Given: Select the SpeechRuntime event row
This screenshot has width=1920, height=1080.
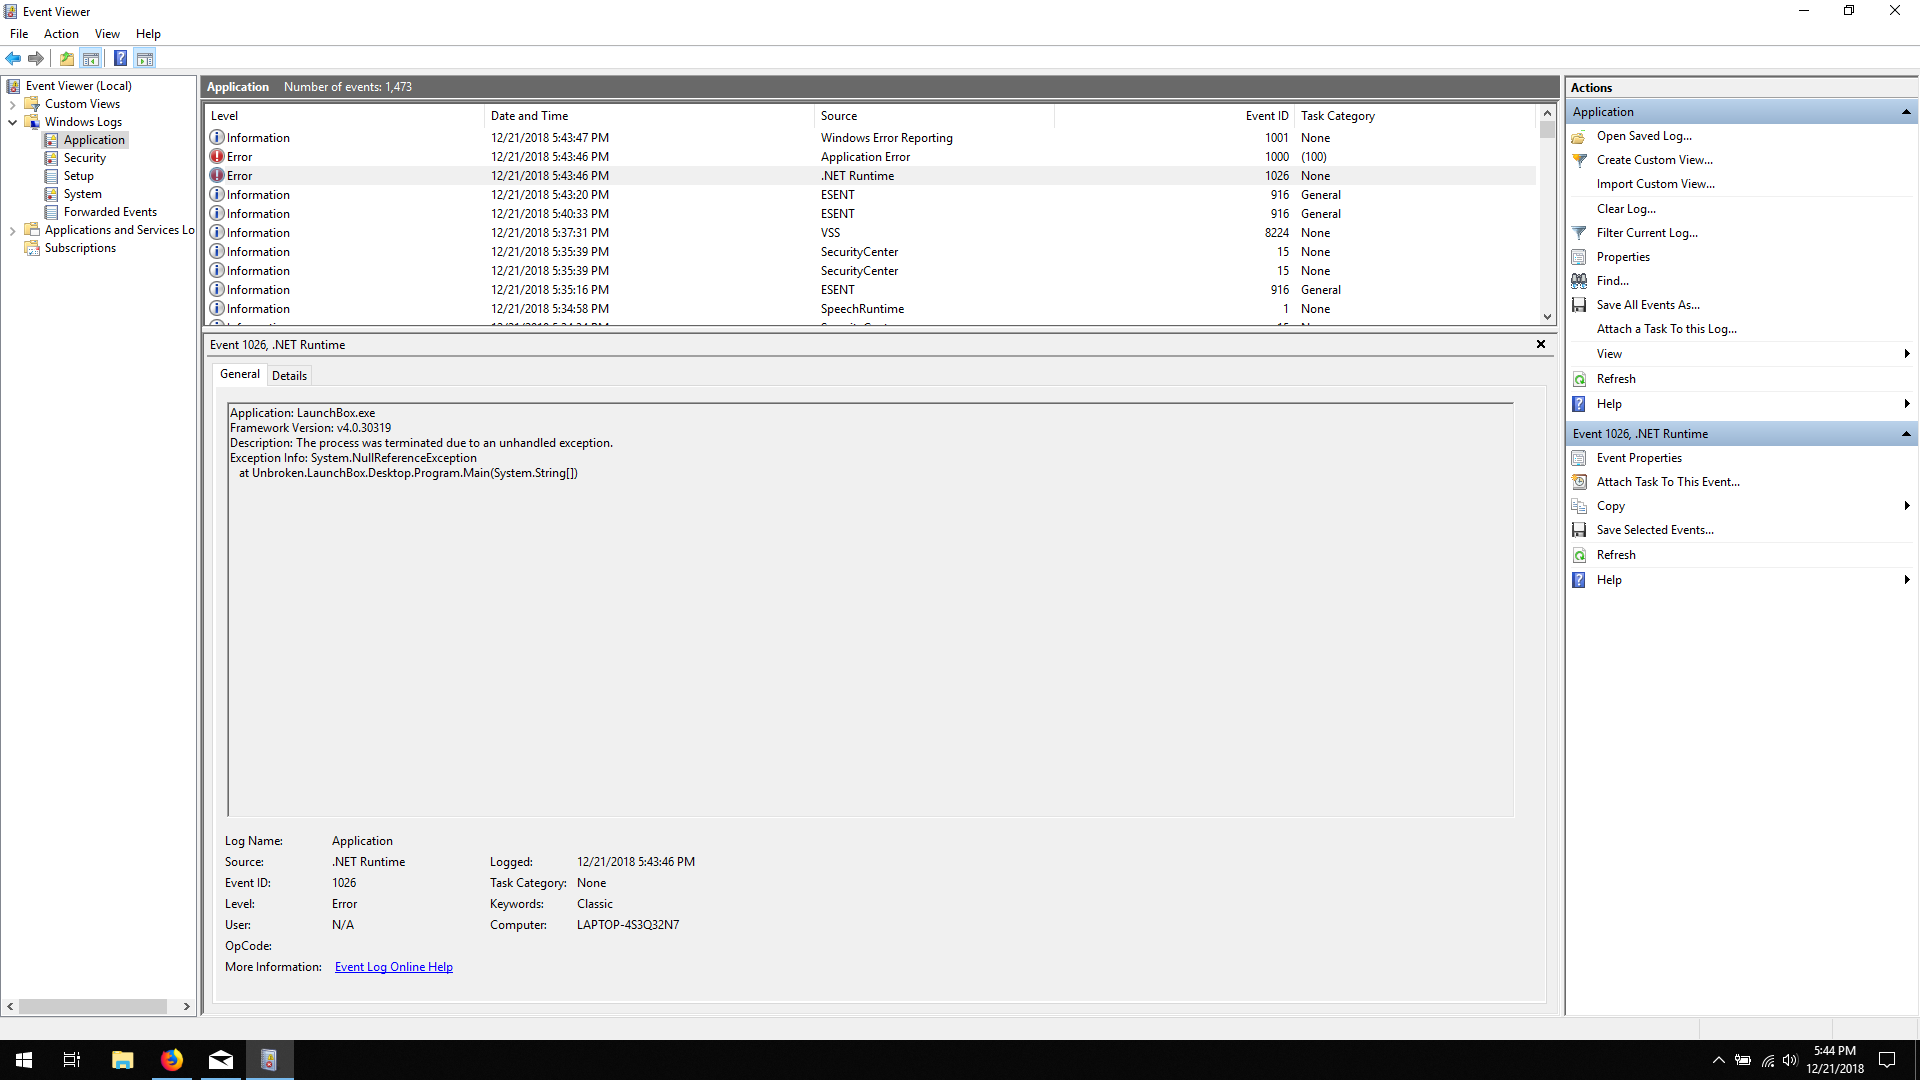Looking at the screenshot, I should pos(870,309).
